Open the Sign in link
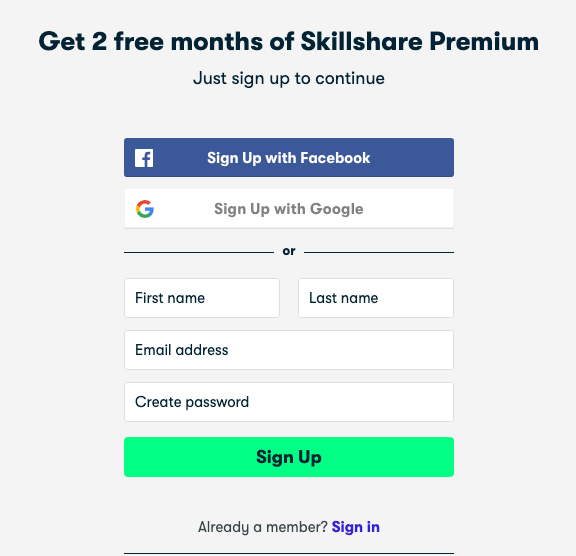Image resolution: width=576 pixels, height=556 pixels. pyautogui.click(x=356, y=527)
